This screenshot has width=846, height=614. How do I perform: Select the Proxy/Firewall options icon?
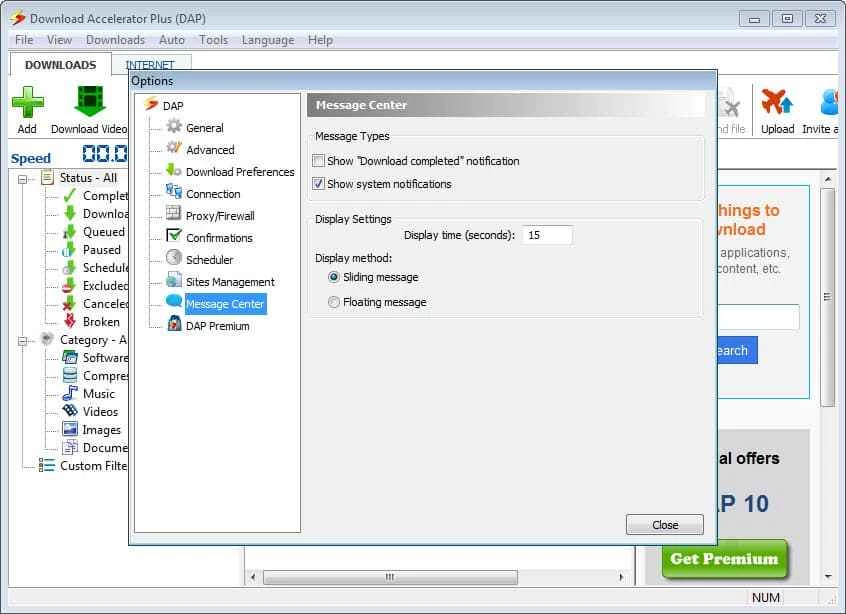click(x=174, y=215)
